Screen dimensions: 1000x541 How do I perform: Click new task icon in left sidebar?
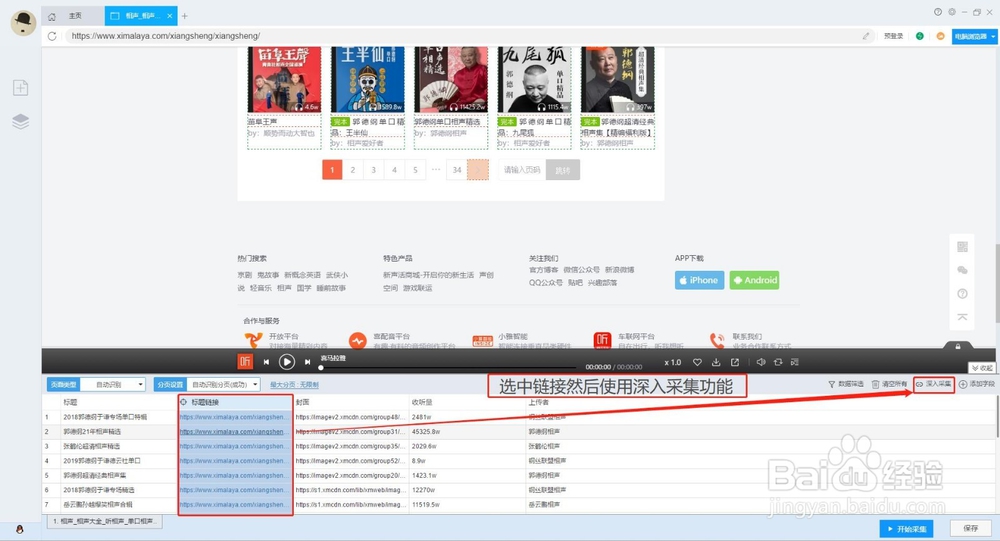[20, 87]
